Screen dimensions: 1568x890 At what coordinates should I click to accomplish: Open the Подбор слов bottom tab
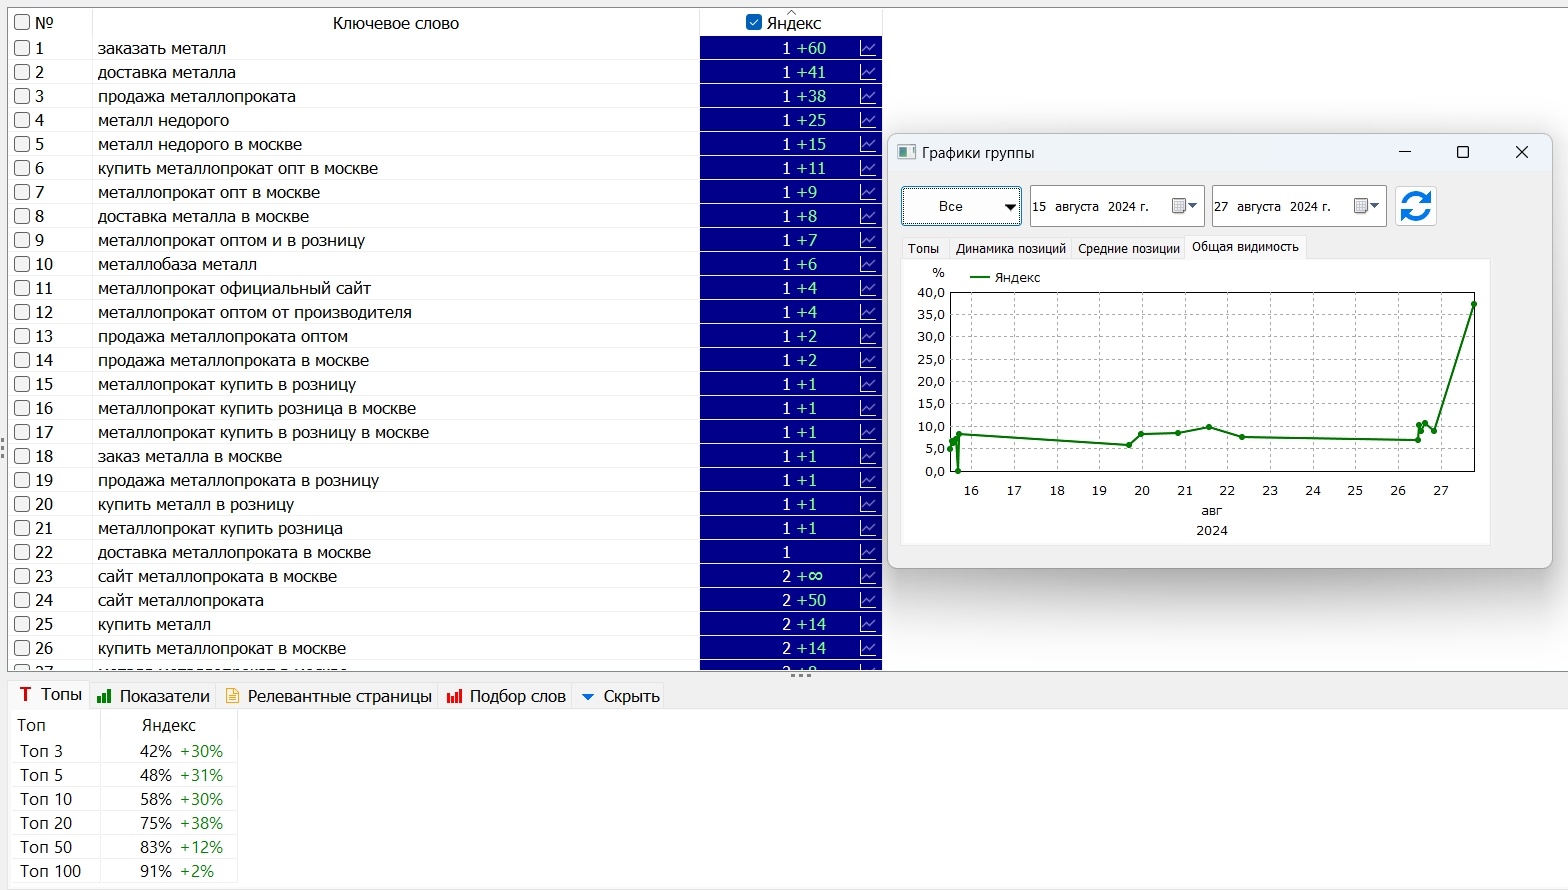tap(506, 696)
